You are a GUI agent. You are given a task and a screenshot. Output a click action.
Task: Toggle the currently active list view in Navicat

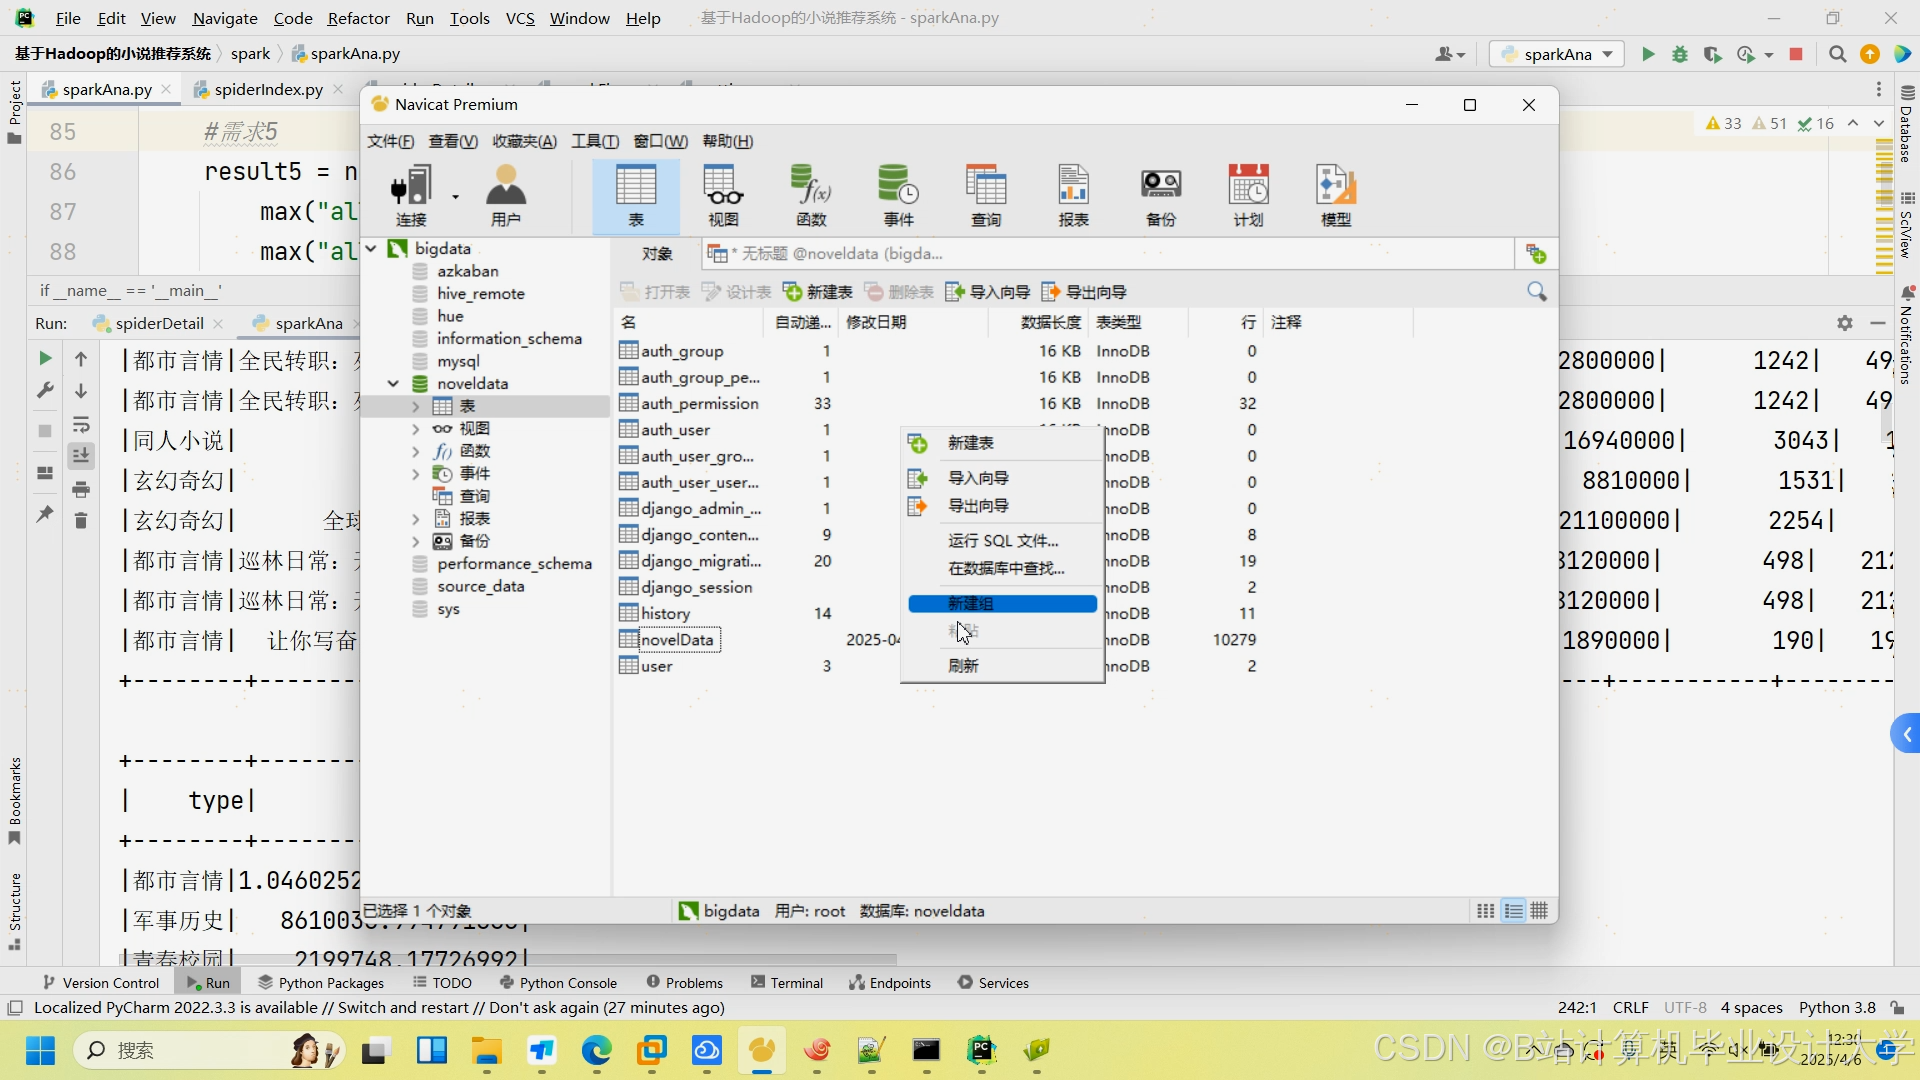pyautogui.click(x=1513, y=910)
